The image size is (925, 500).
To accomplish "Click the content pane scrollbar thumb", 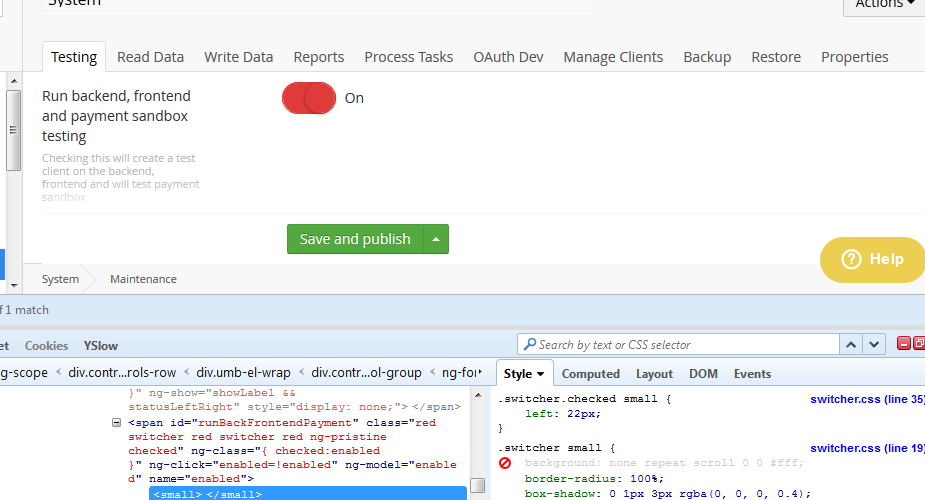I will tap(13, 130).
